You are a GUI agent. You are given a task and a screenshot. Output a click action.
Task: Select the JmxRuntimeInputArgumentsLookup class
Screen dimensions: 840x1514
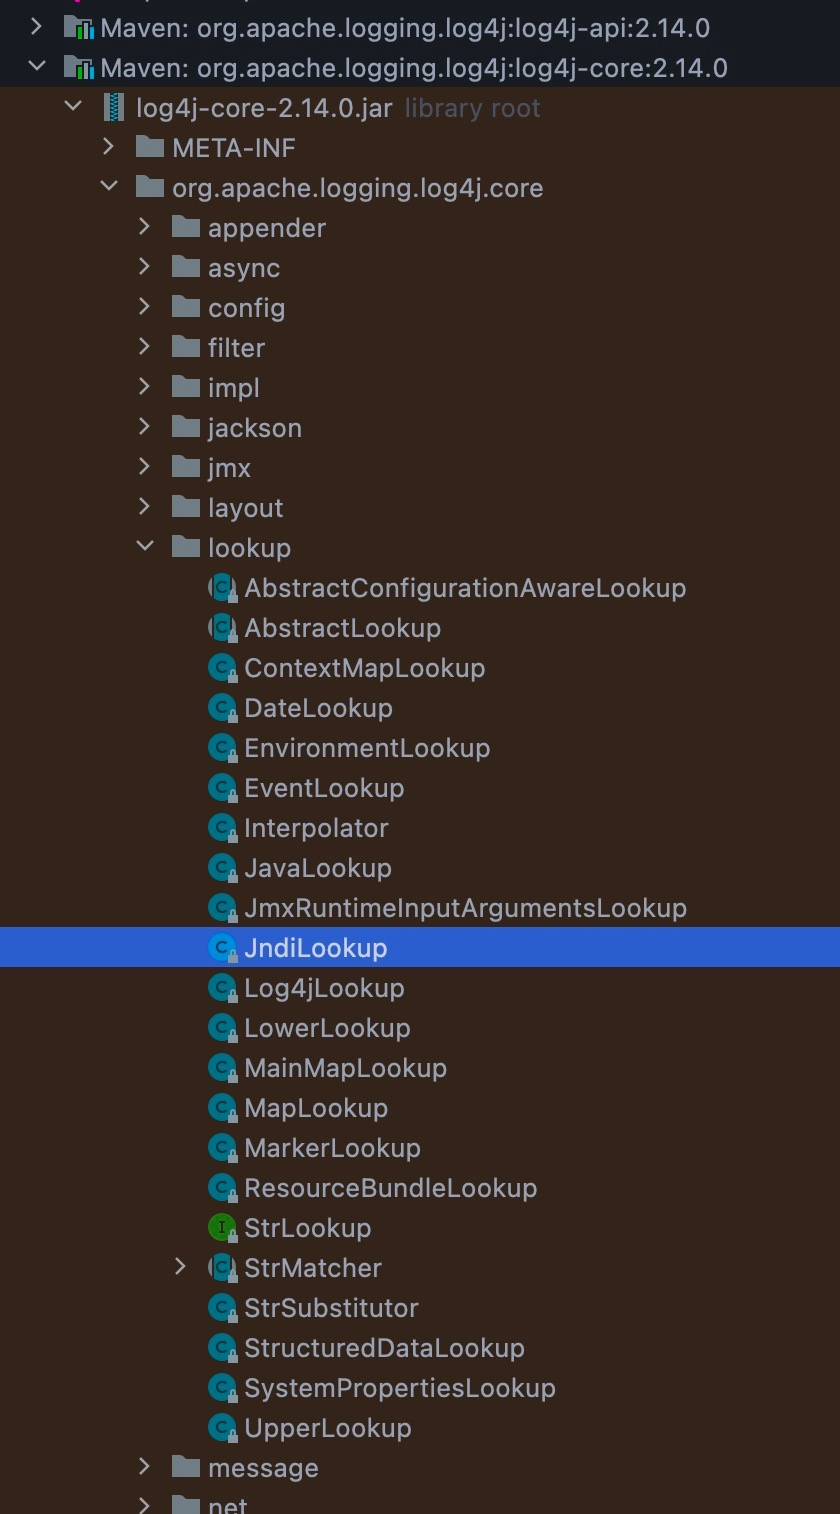[x=465, y=908]
